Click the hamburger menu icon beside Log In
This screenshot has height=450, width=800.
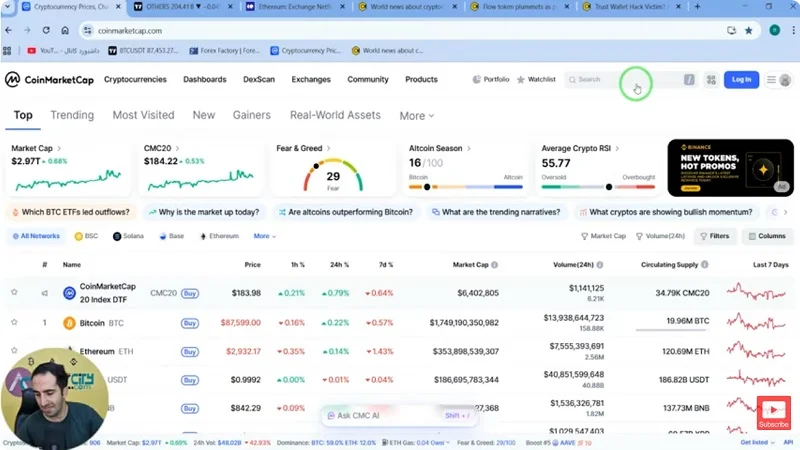pos(772,80)
